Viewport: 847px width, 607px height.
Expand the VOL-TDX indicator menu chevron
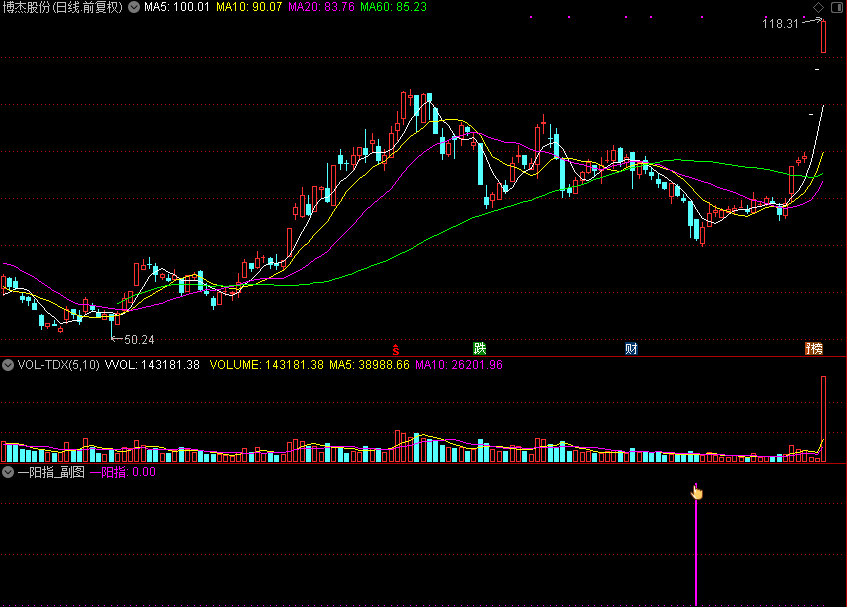pos(8,365)
